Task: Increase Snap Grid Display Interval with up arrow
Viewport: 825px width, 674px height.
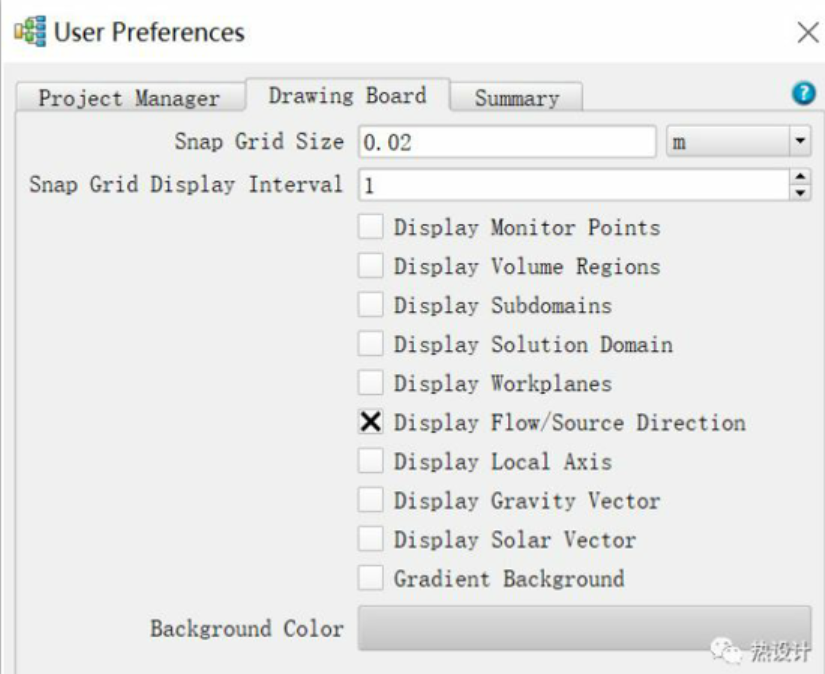Action: (800, 177)
